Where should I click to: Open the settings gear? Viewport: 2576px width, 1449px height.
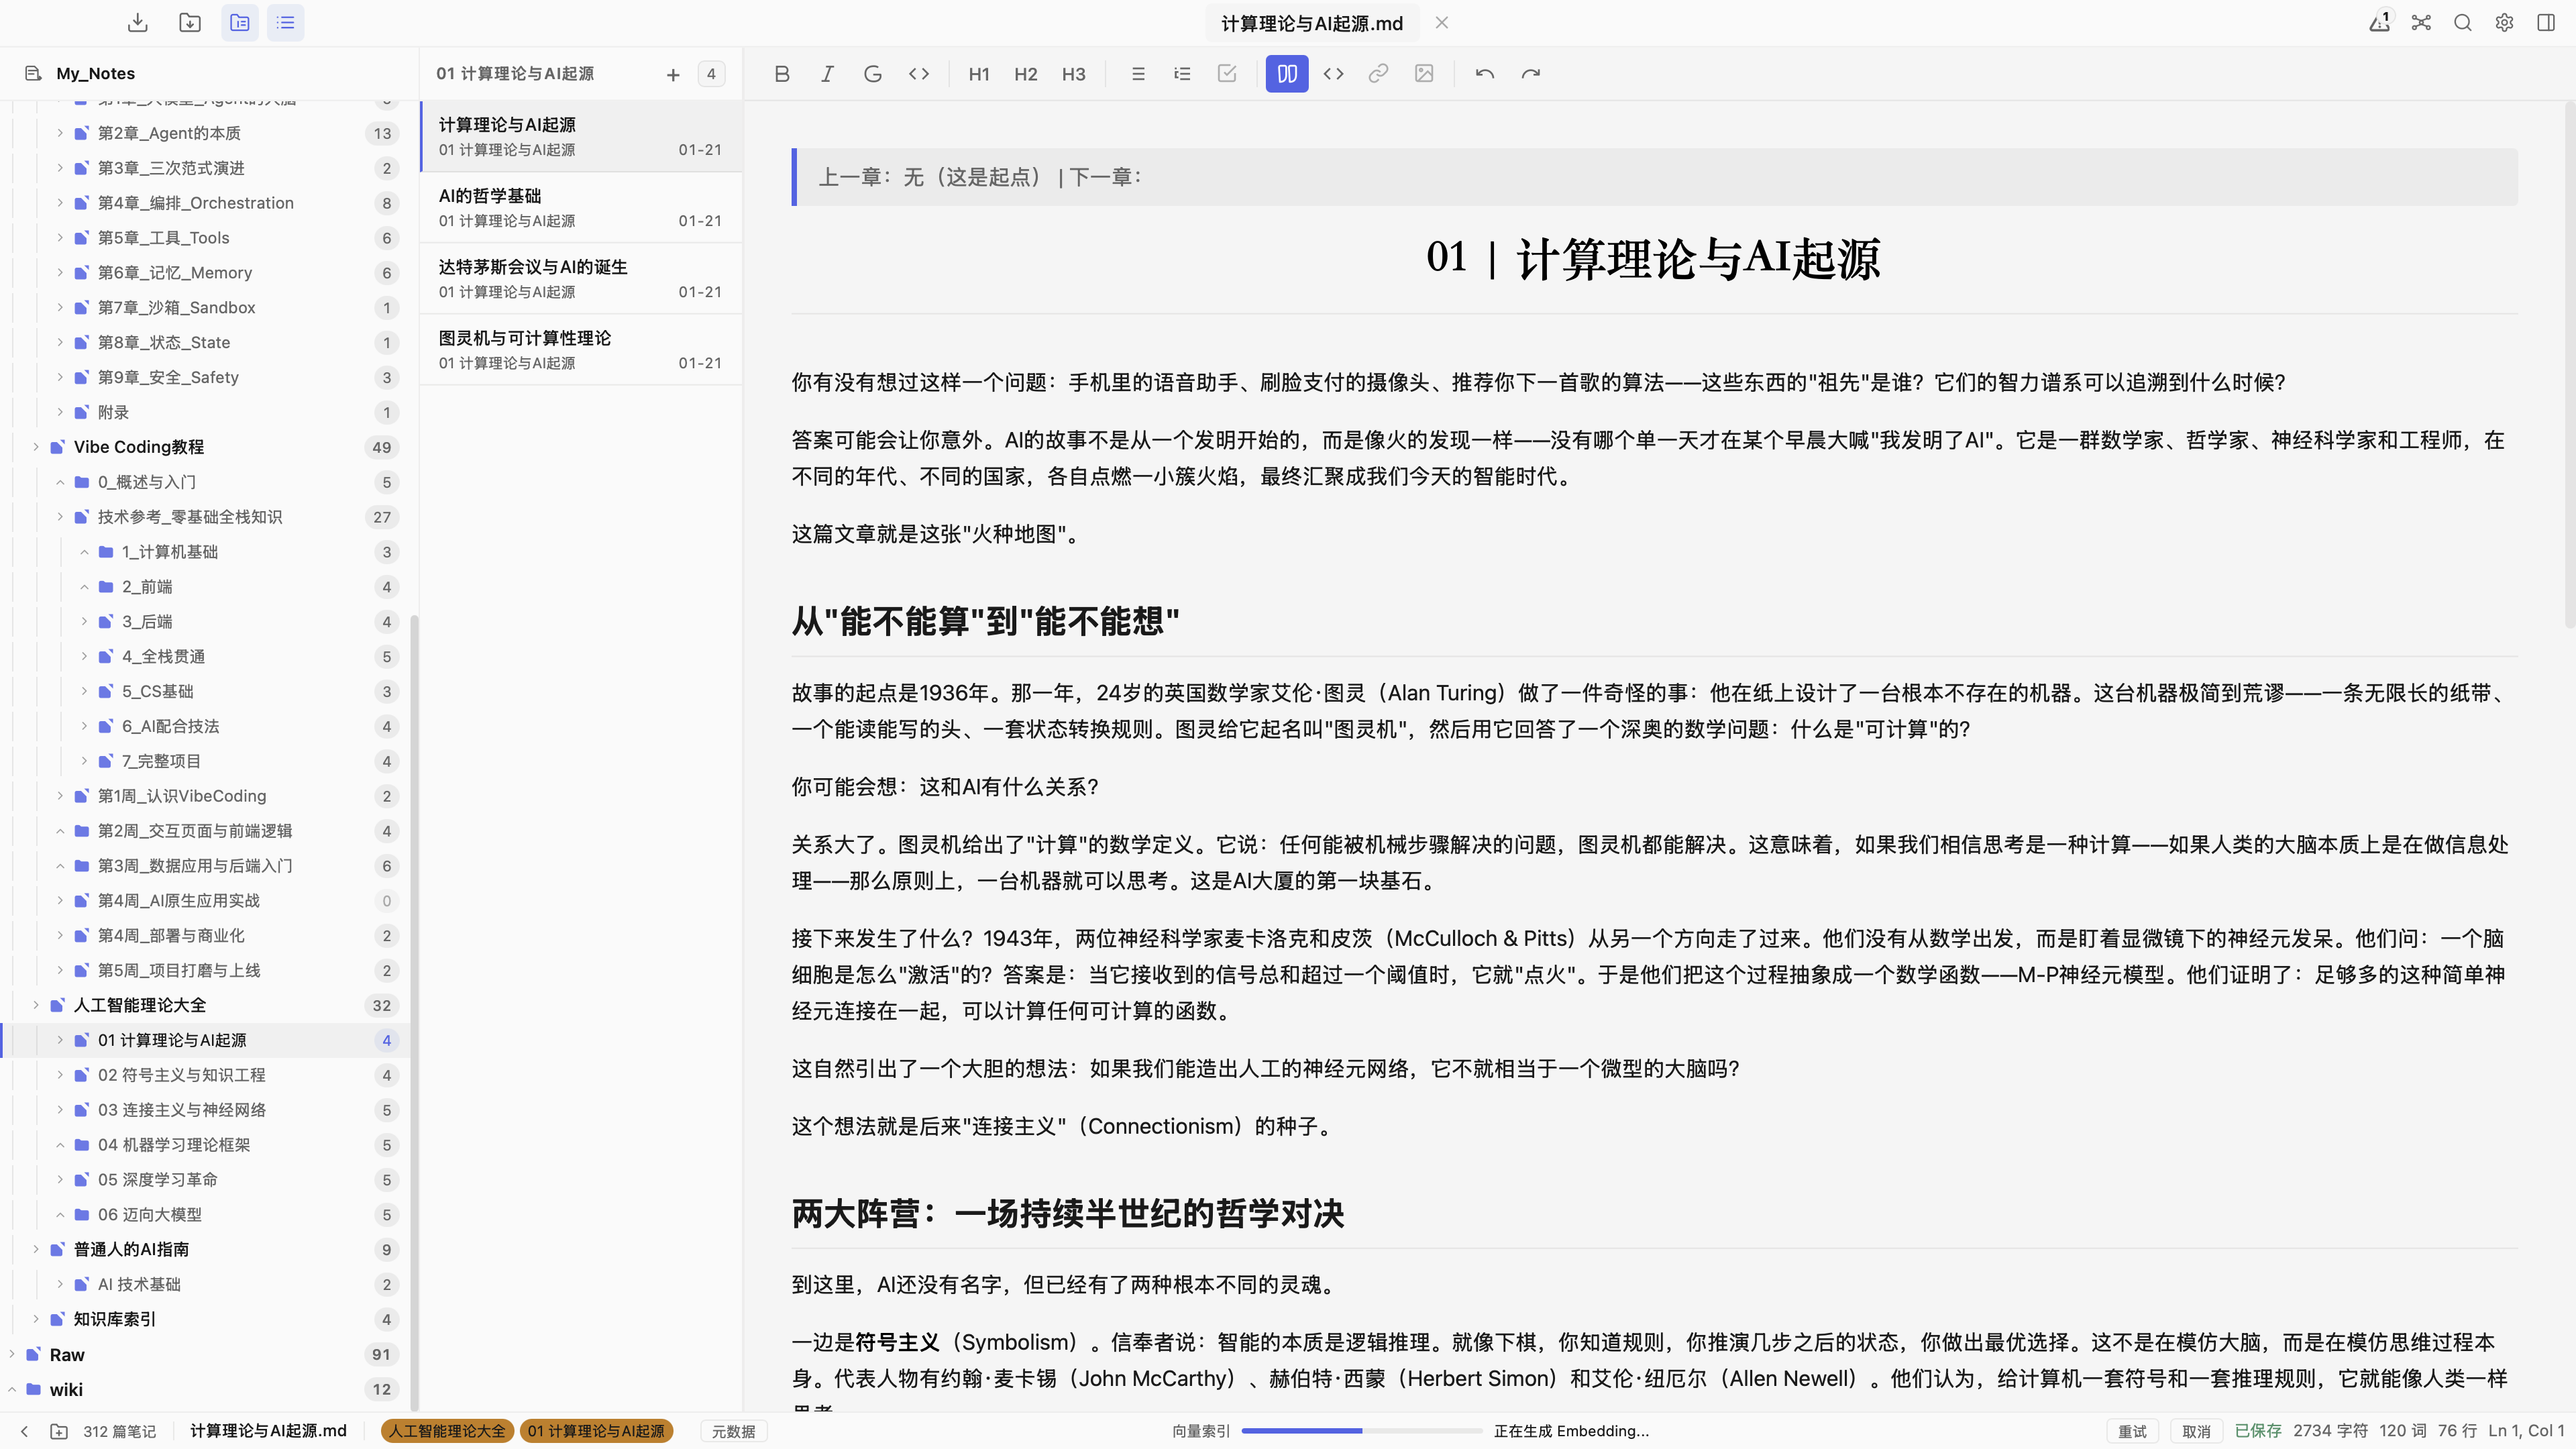tap(2504, 22)
